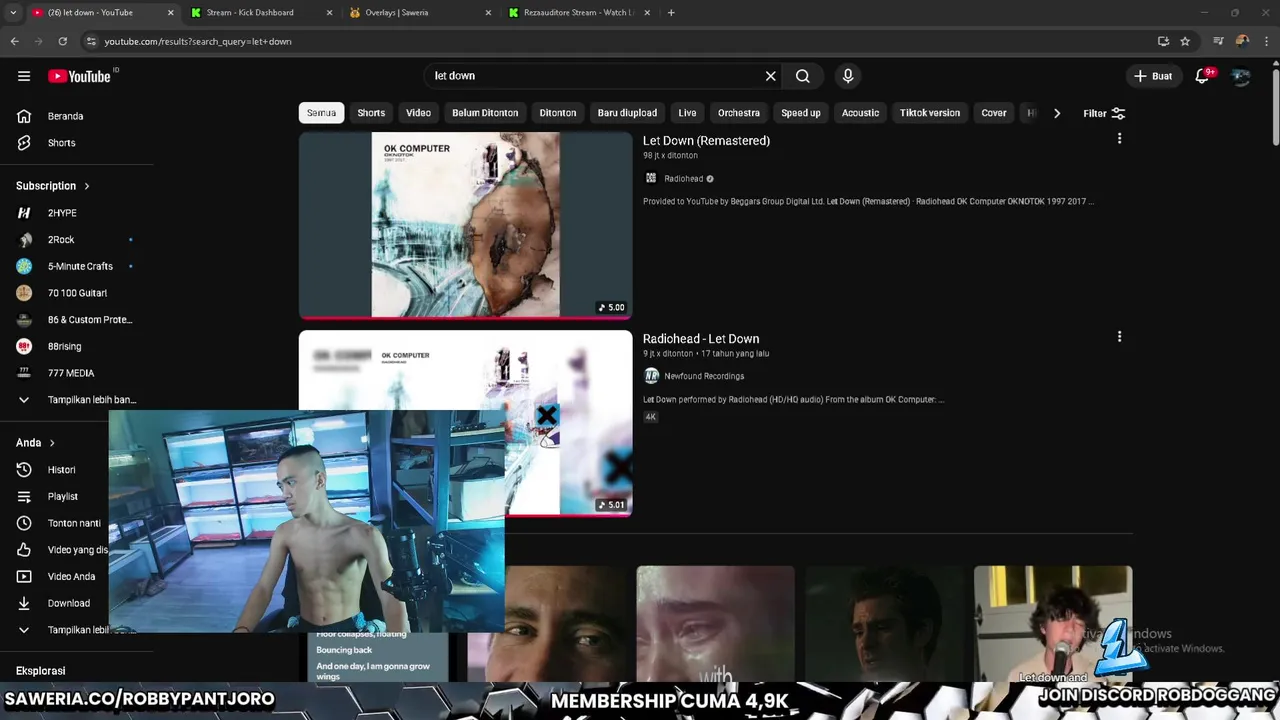Select the Shorts filter chip
1280x720 pixels.
tap(371, 113)
